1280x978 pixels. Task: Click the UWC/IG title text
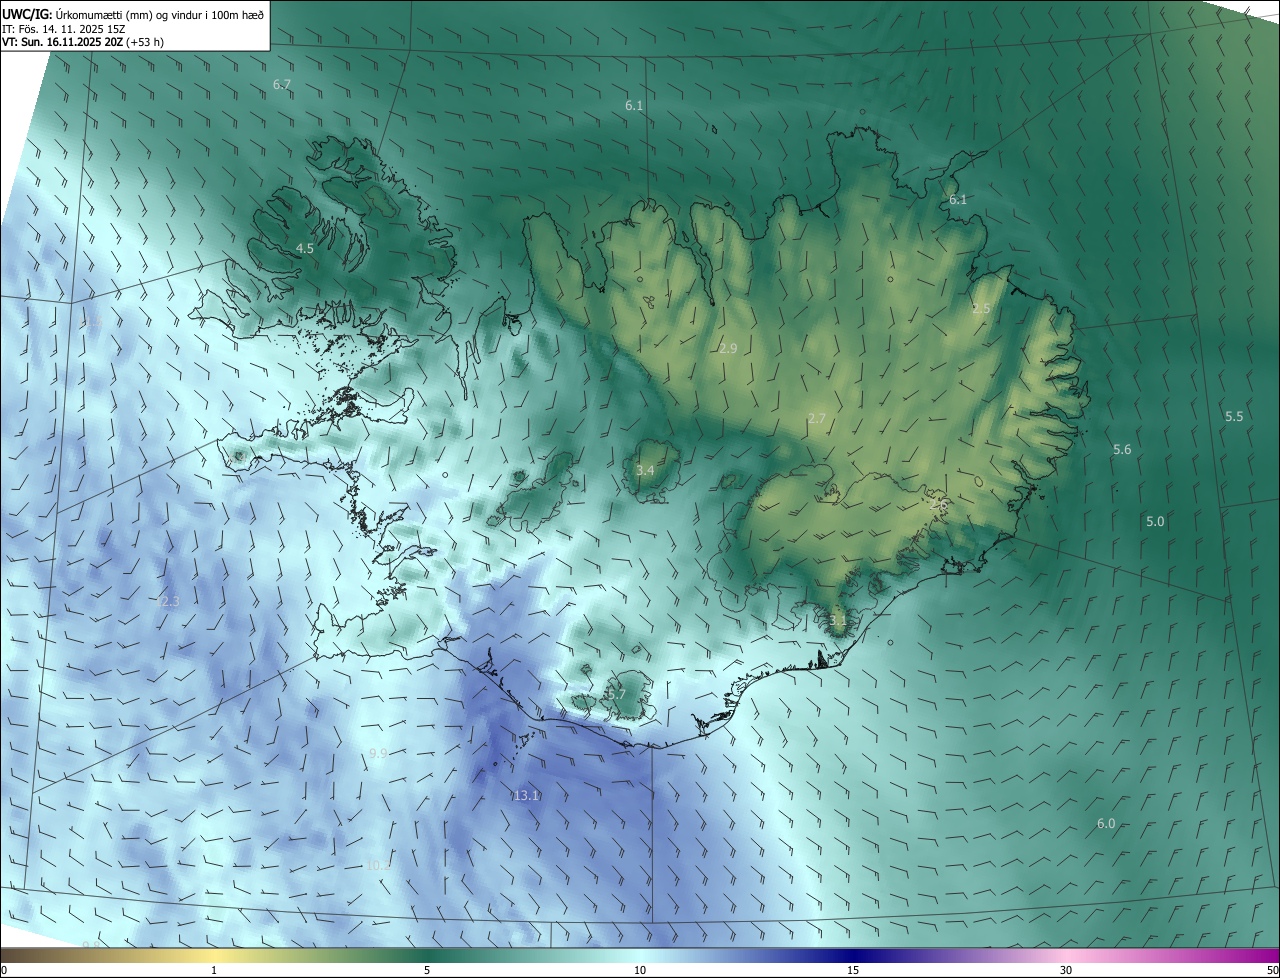click(x=28, y=14)
